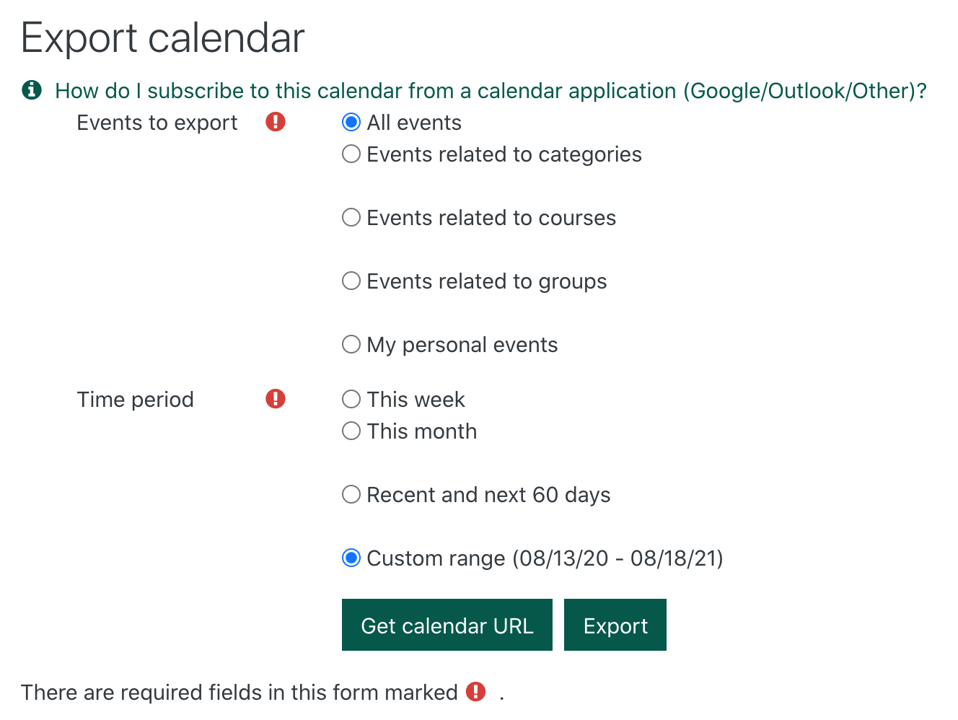The image size is (958, 720).
Task: Click the Time period field label
Action: tap(135, 399)
